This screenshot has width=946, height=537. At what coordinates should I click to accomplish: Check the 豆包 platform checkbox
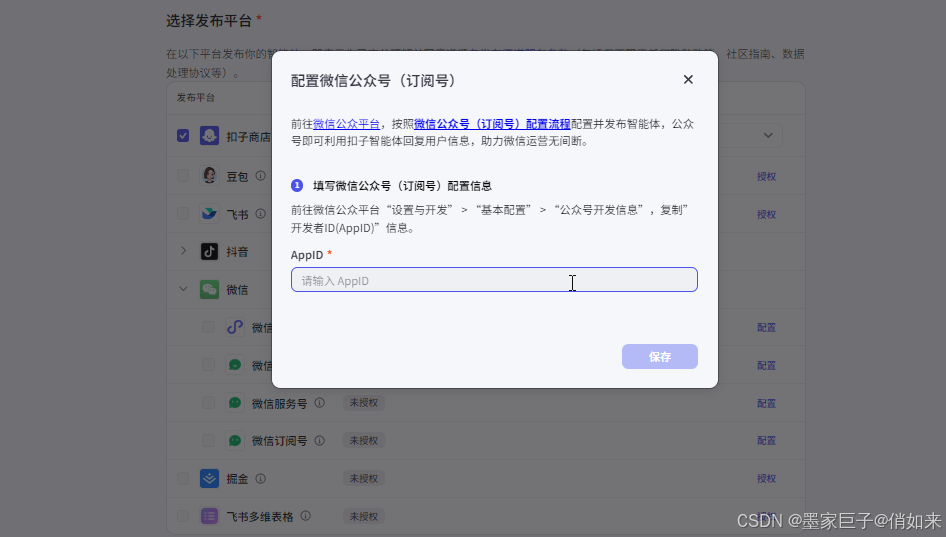click(183, 176)
